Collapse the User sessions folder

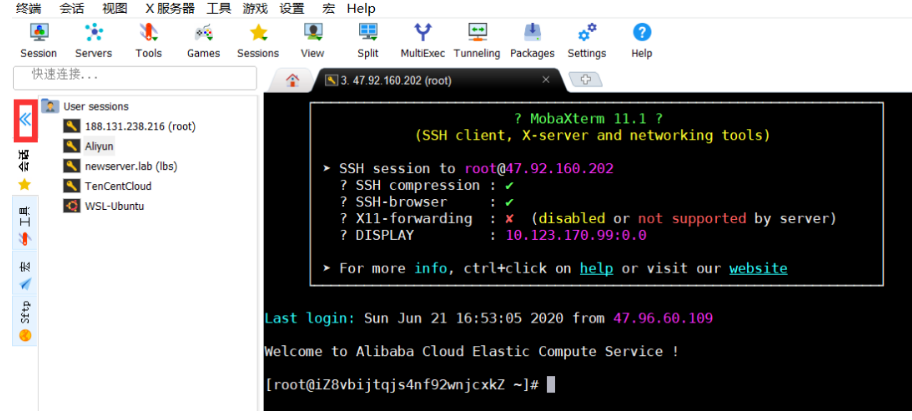pyautogui.click(x=50, y=106)
